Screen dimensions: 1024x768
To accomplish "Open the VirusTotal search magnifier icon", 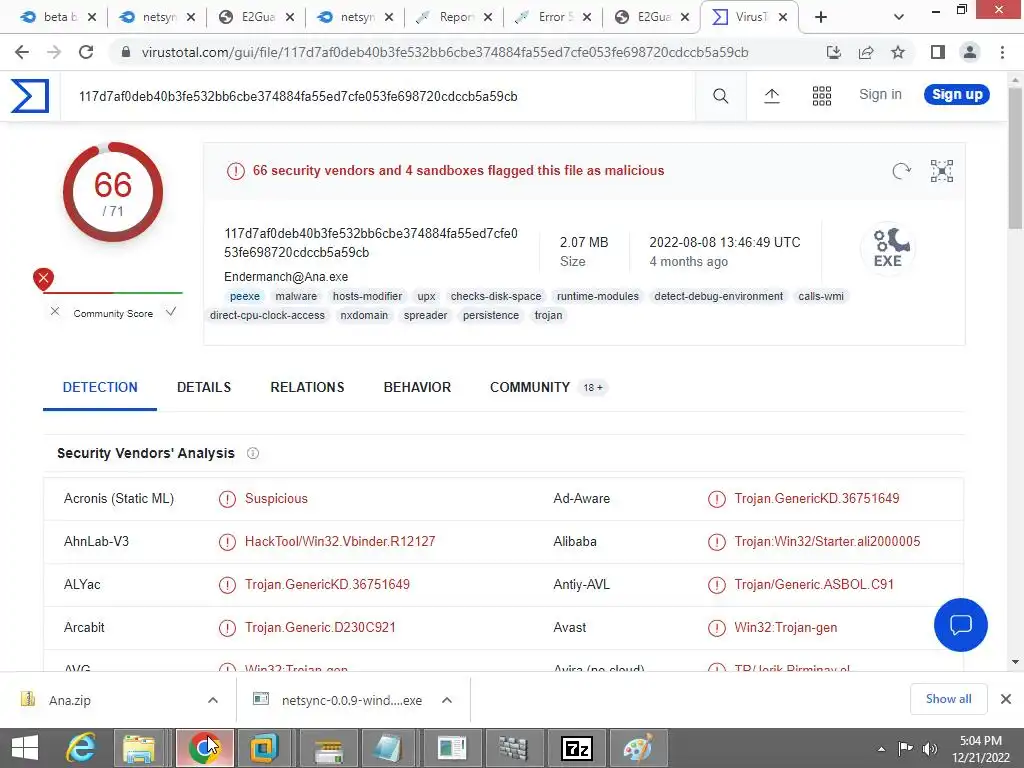I will point(720,96).
